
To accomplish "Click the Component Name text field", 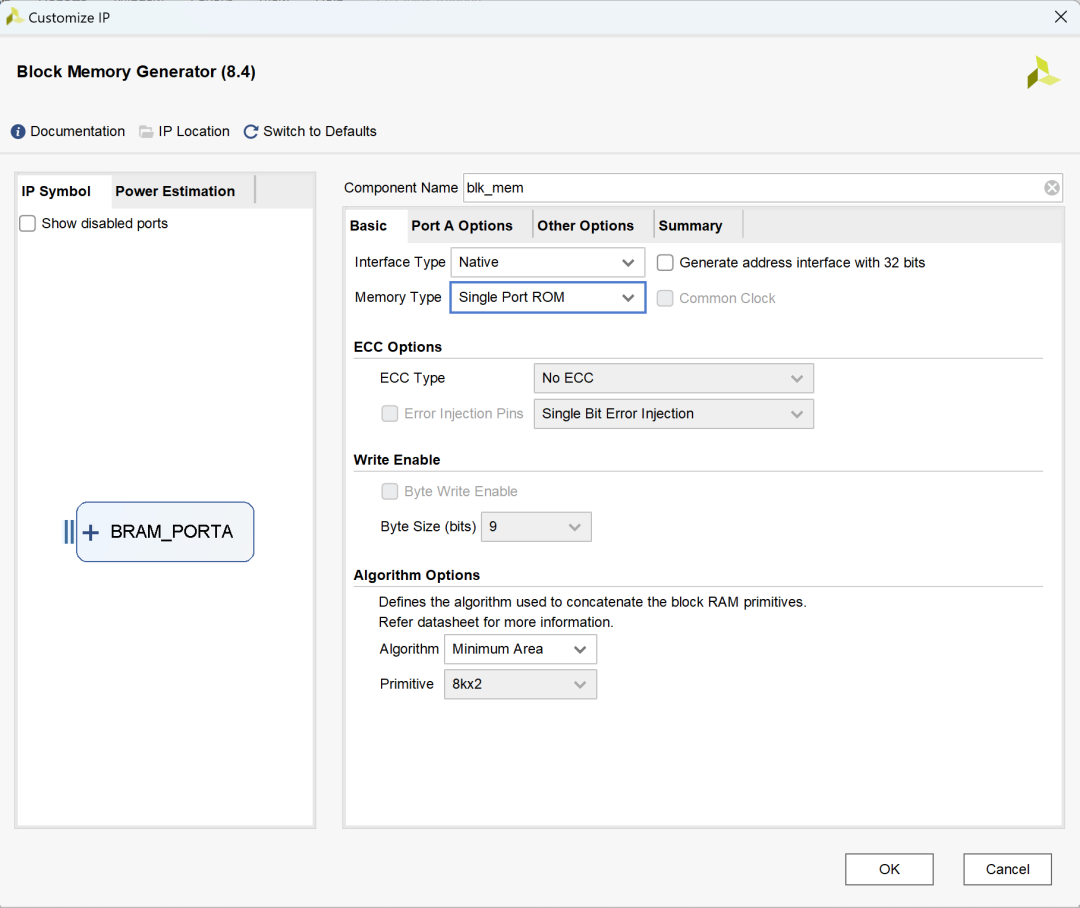I will [750, 188].
